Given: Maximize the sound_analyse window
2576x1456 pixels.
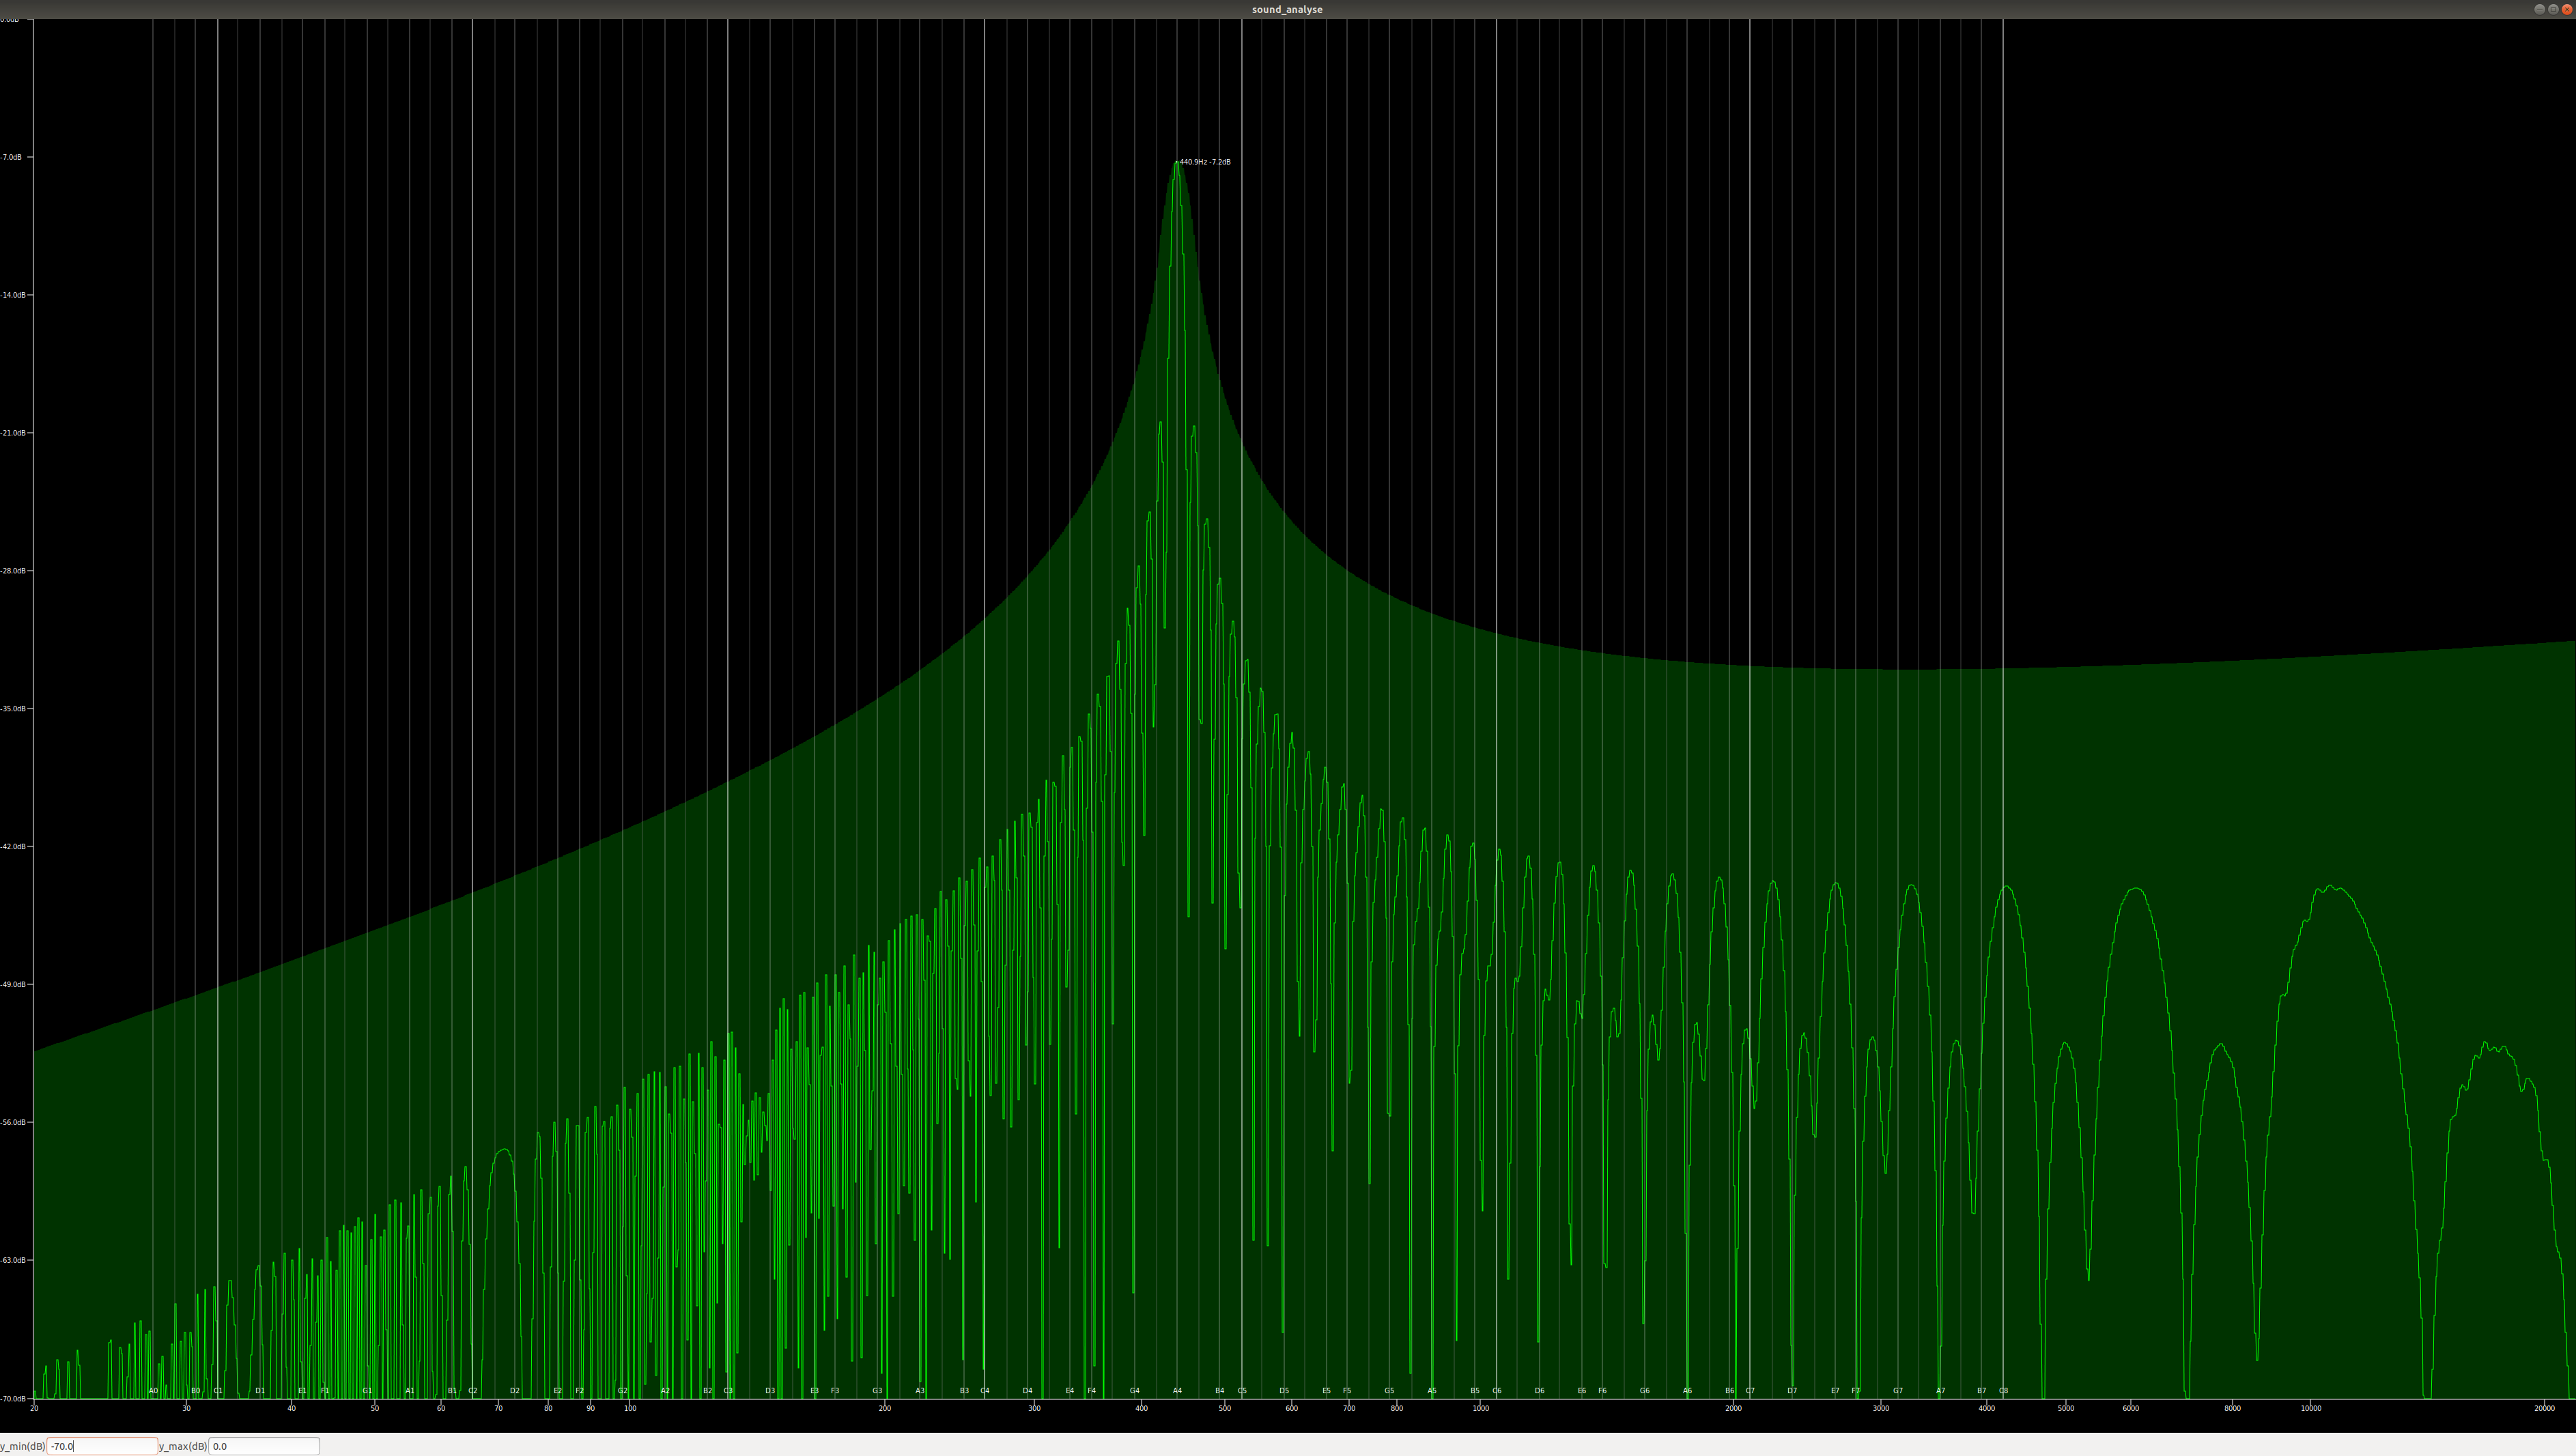Looking at the screenshot, I should [2553, 9].
